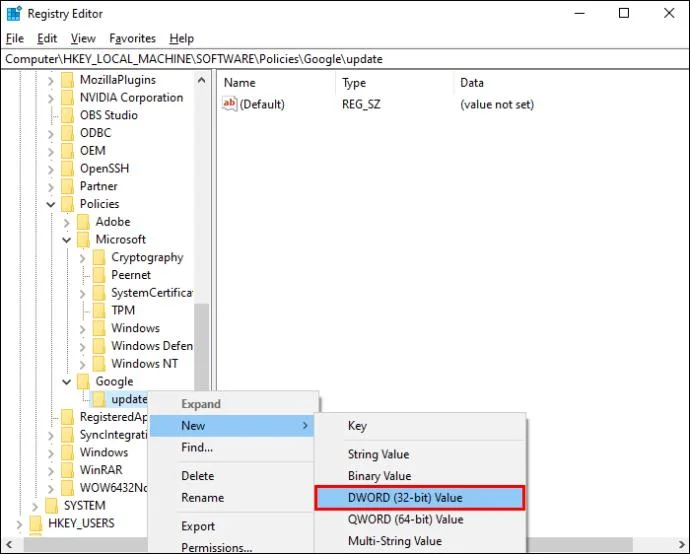Choose Rename in the context menu
Screen dimensions: 690x554
click(x=232, y=498)
